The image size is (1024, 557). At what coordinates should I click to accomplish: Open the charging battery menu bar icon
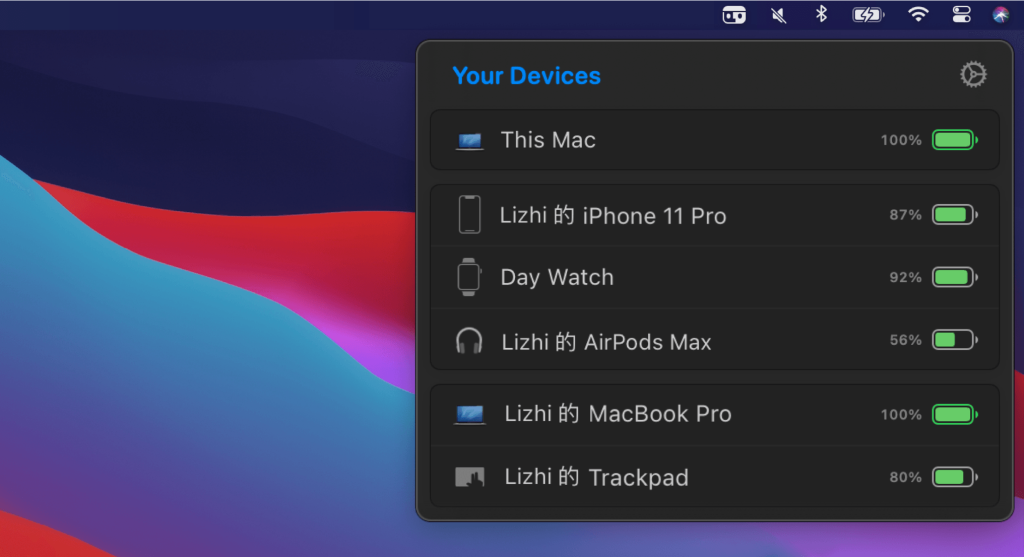[x=868, y=14]
